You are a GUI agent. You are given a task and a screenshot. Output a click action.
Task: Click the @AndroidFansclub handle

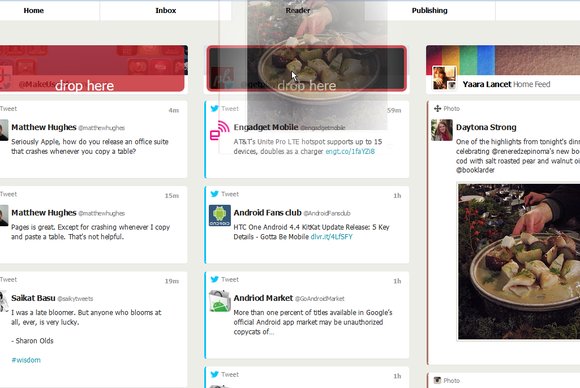click(x=327, y=213)
